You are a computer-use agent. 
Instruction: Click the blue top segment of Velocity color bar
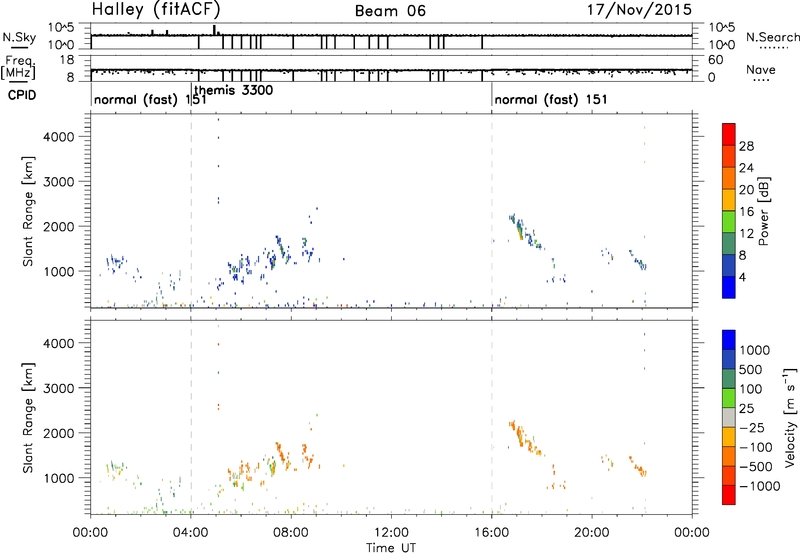coord(729,340)
